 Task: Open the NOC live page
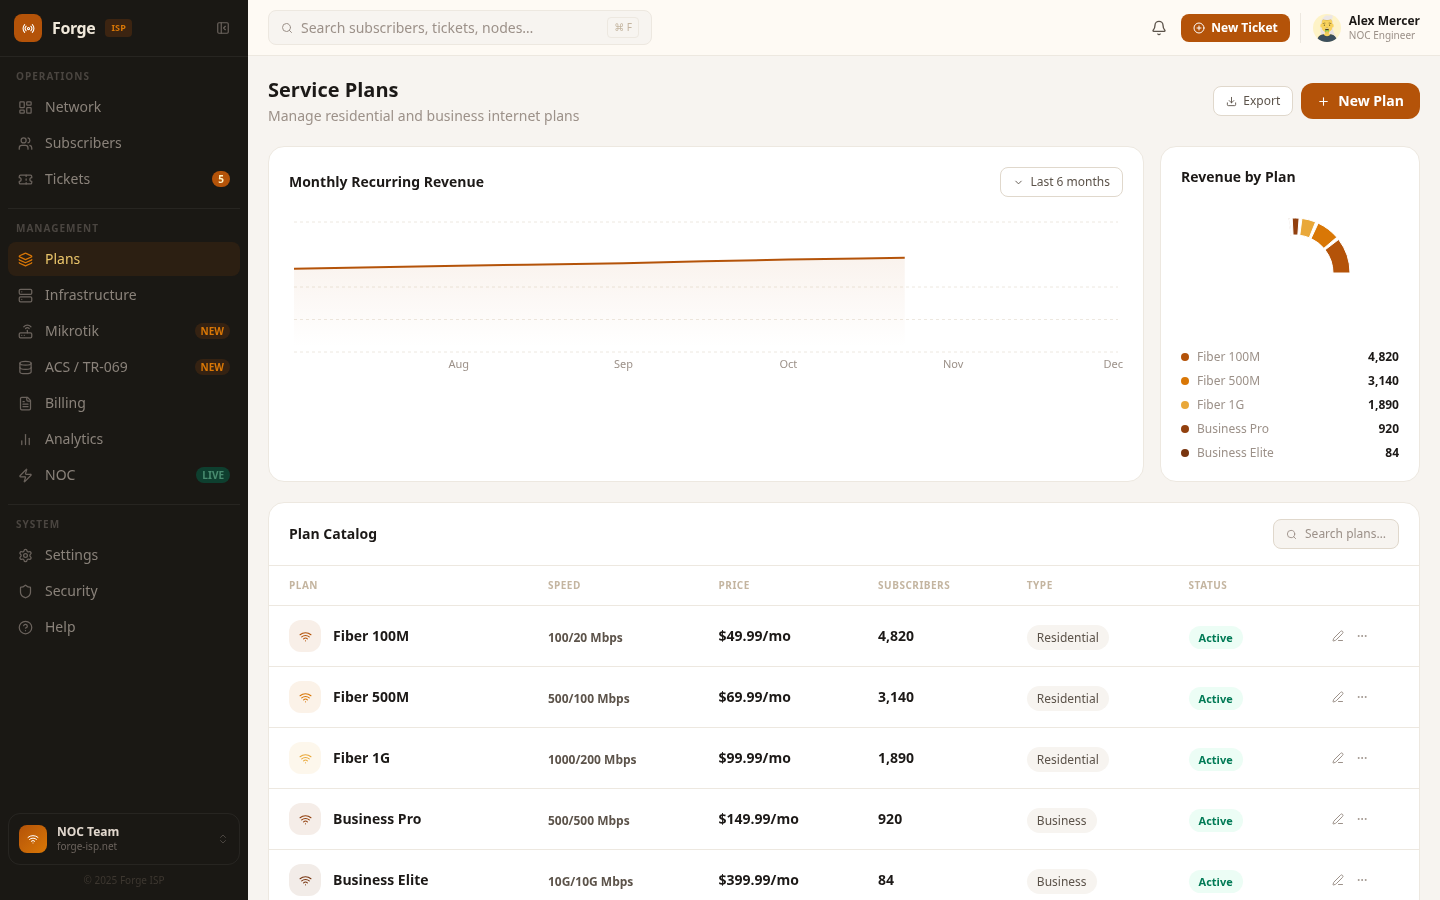pyautogui.click(x=124, y=475)
